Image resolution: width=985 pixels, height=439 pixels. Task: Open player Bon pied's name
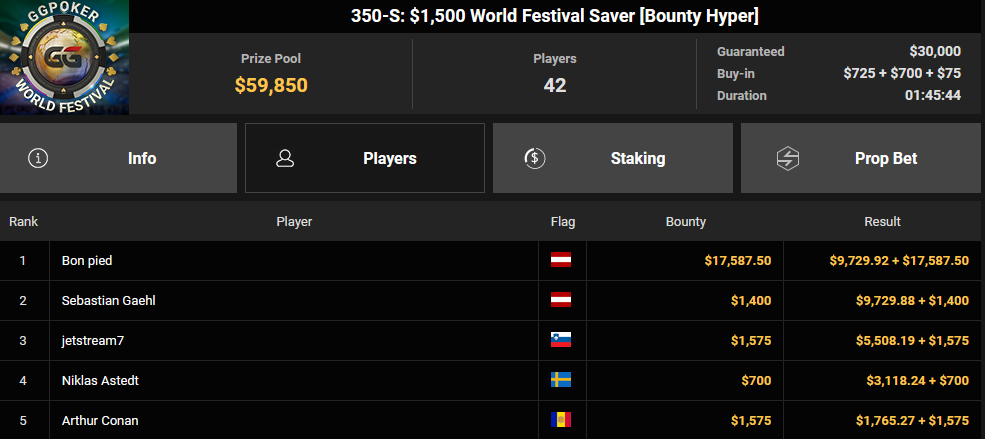coord(87,261)
